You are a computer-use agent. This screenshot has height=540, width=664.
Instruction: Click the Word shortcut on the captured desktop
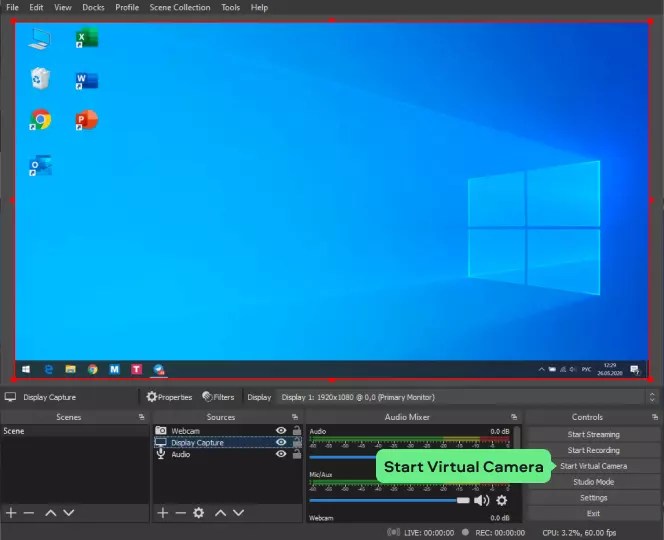pos(87,80)
